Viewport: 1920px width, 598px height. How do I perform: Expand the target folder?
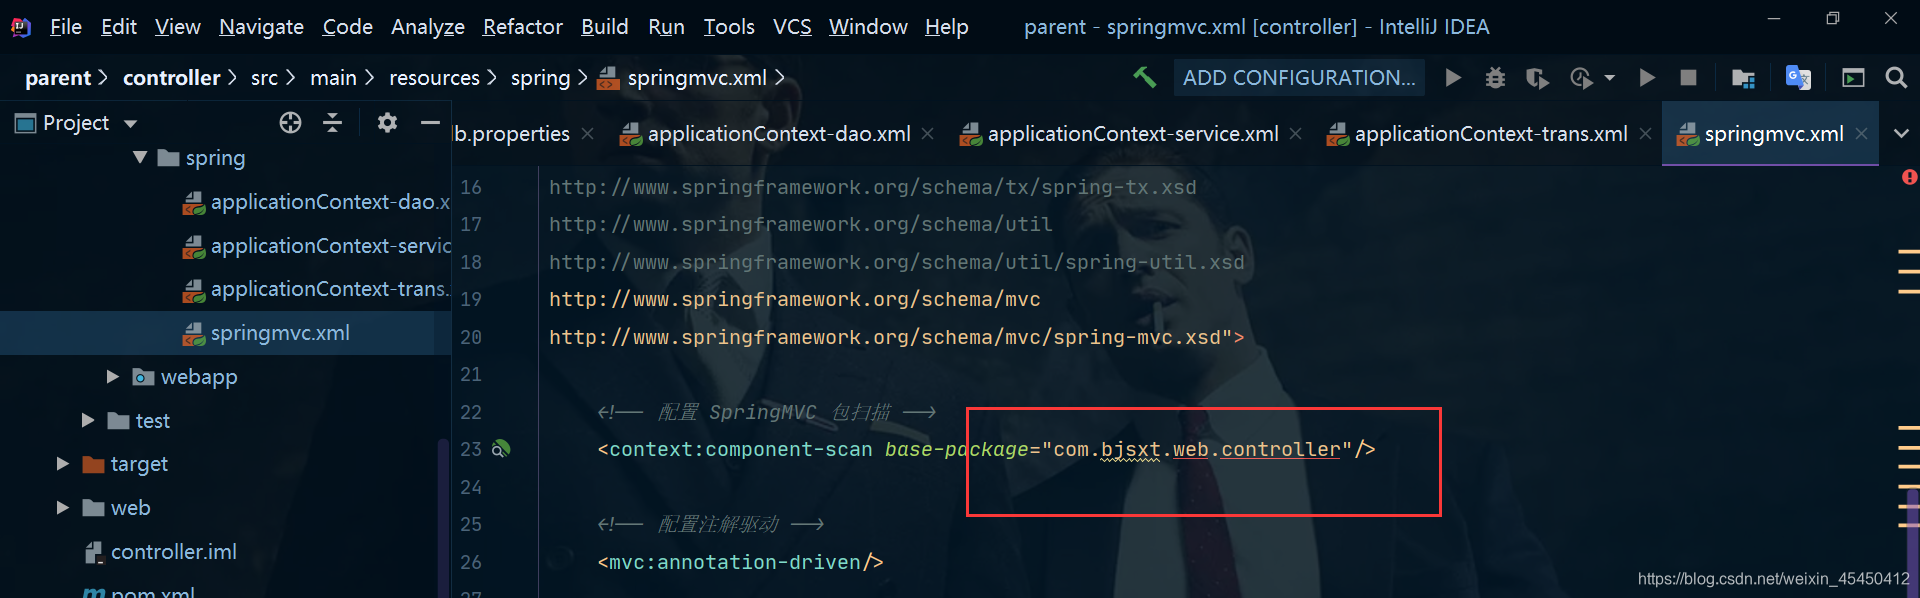pyautogui.click(x=63, y=463)
